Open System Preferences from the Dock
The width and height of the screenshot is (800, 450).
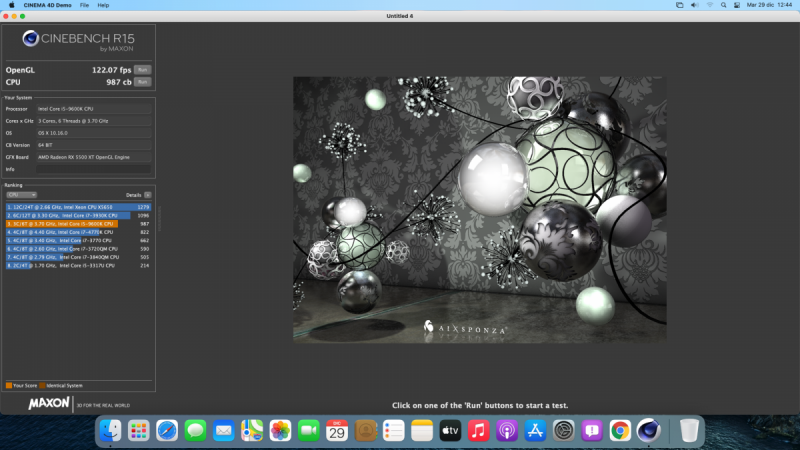564,430
